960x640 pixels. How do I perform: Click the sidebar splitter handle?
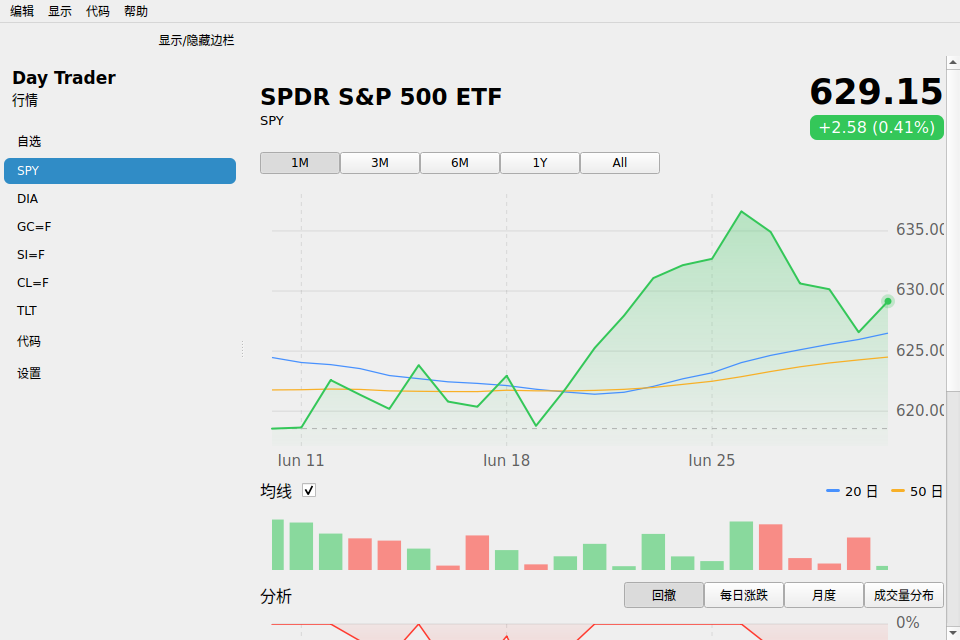242,348
